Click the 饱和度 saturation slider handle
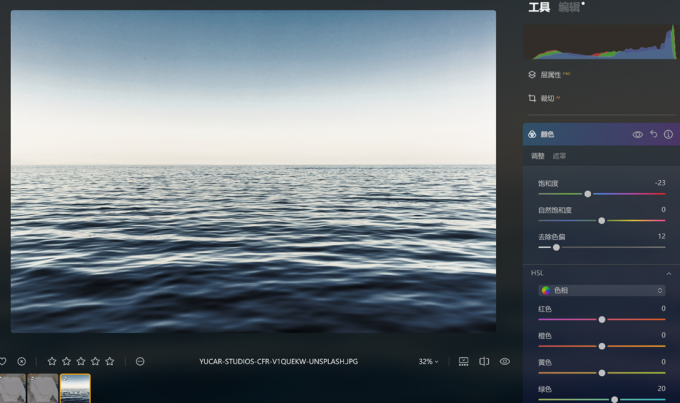Image resolution: width=680 pixels, height=403 pixels. coord(588,194)
